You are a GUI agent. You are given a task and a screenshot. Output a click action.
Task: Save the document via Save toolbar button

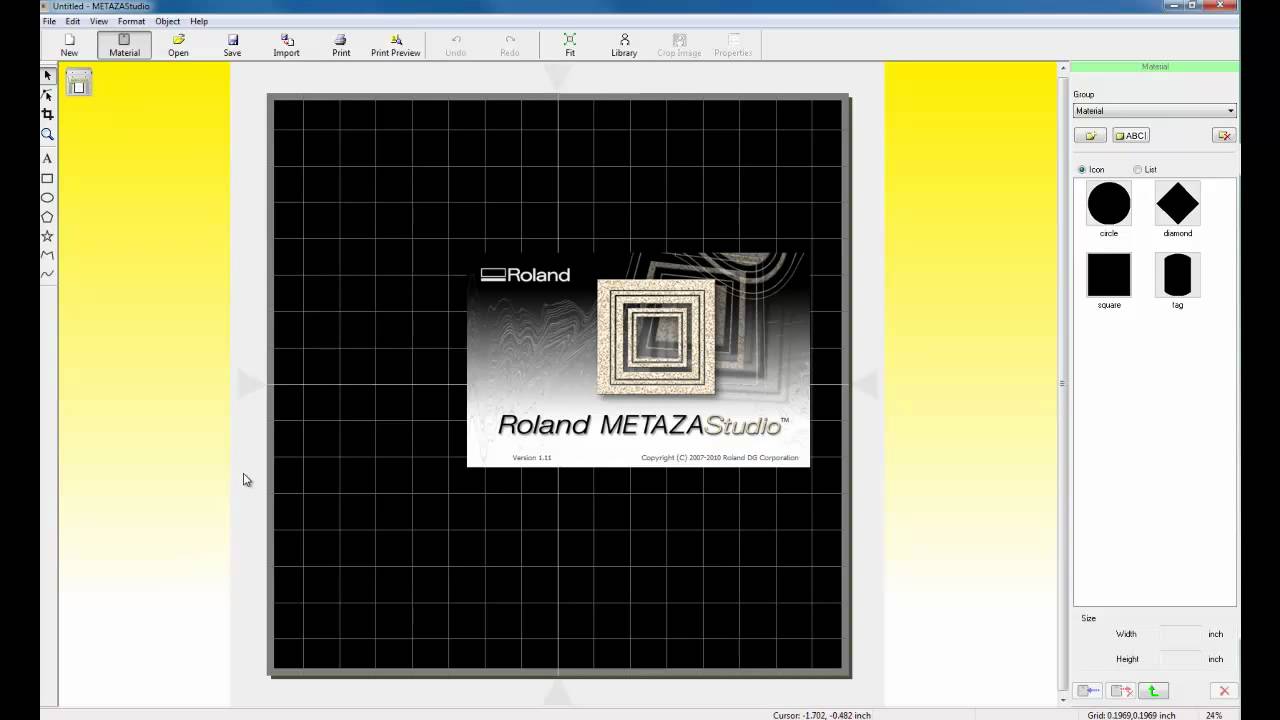232,45
